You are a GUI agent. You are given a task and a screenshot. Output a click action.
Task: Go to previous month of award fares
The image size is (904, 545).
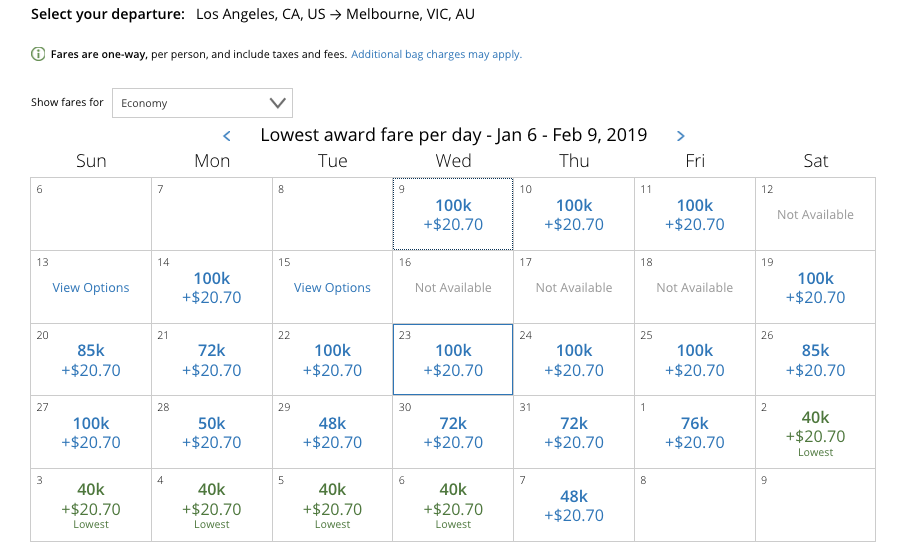pos(227,136)
